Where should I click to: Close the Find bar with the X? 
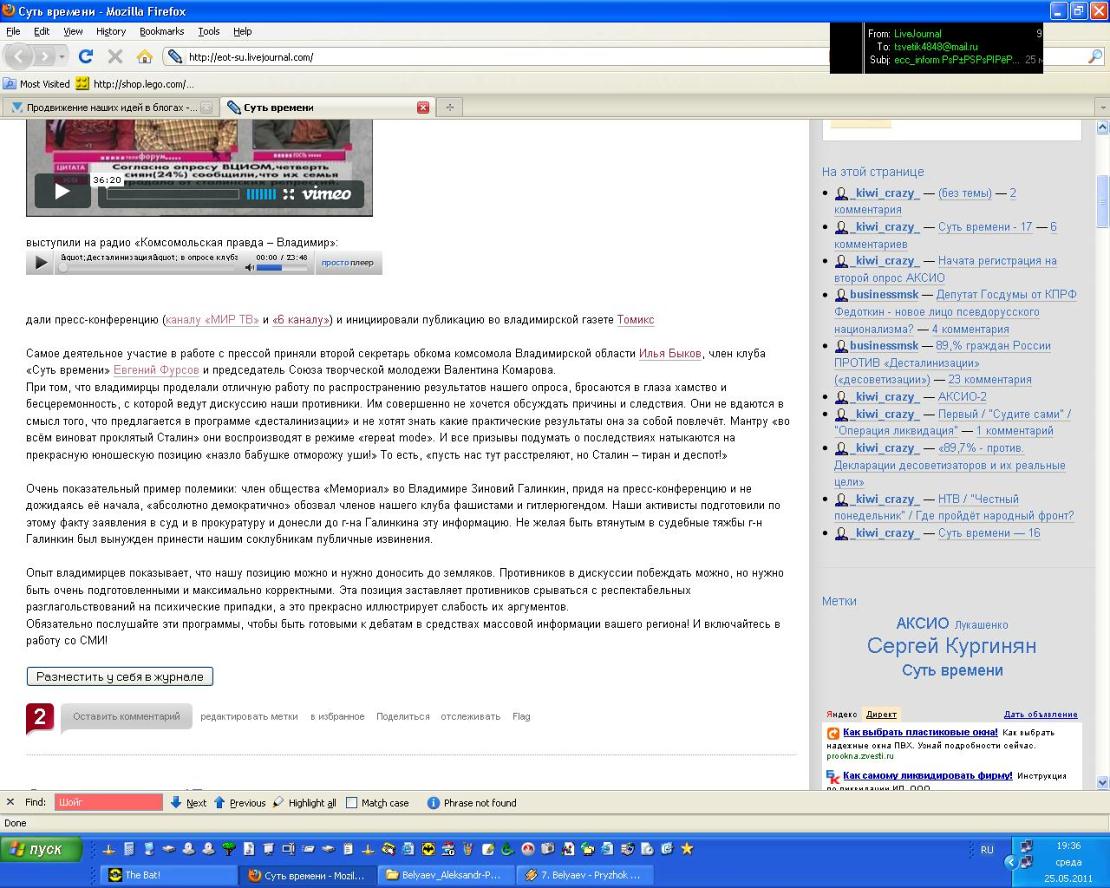pyautogui.click(x=10, y=803)
